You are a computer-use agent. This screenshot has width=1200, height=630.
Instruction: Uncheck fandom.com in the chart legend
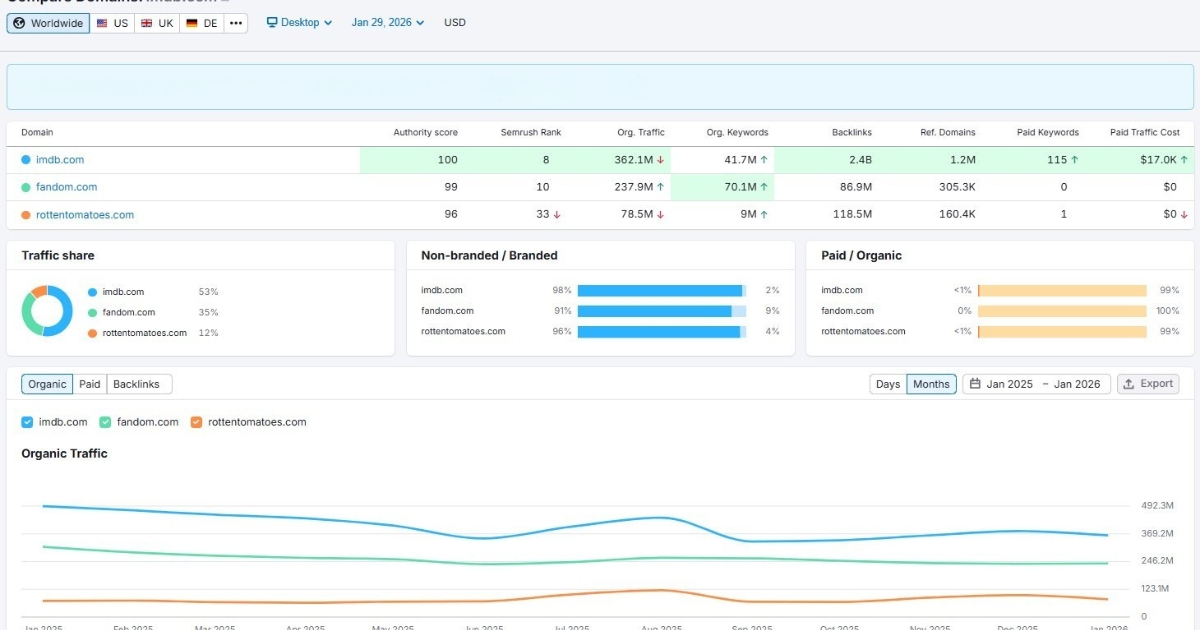coord(104,421)
